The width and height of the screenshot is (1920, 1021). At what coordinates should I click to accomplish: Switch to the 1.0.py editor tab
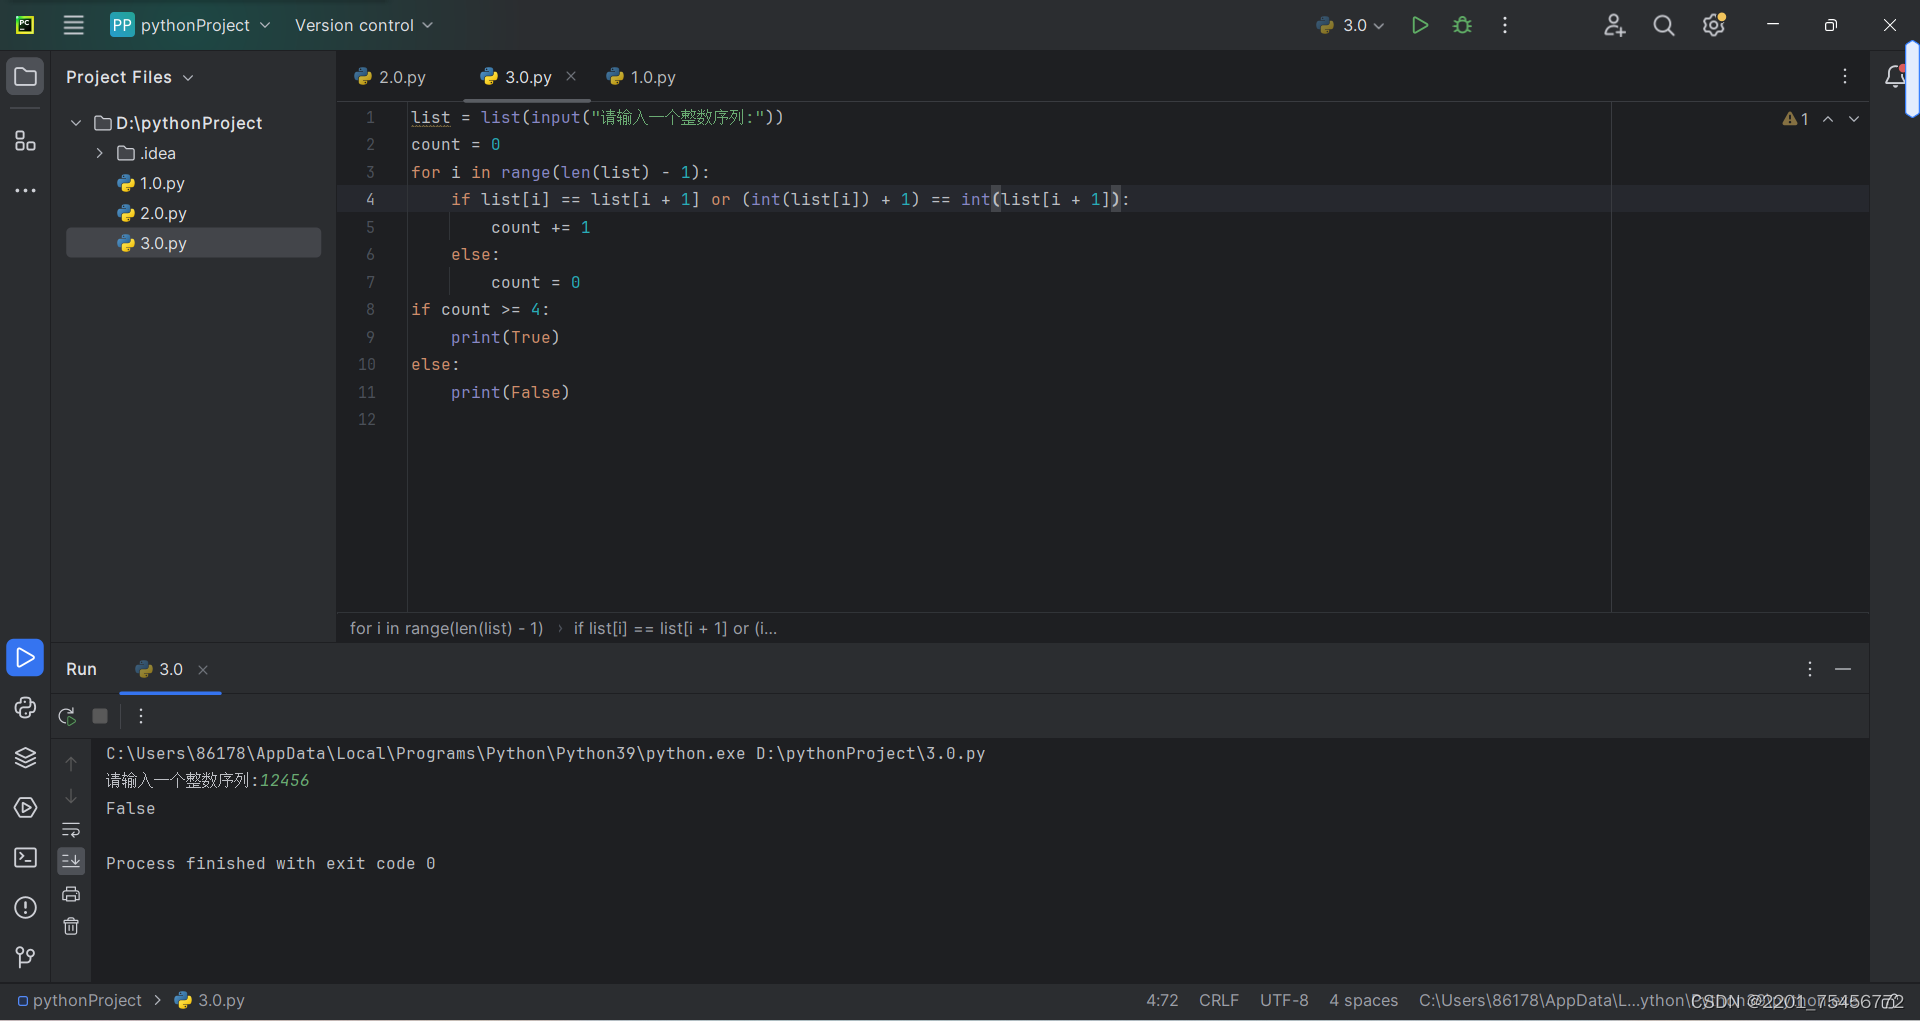642,77
